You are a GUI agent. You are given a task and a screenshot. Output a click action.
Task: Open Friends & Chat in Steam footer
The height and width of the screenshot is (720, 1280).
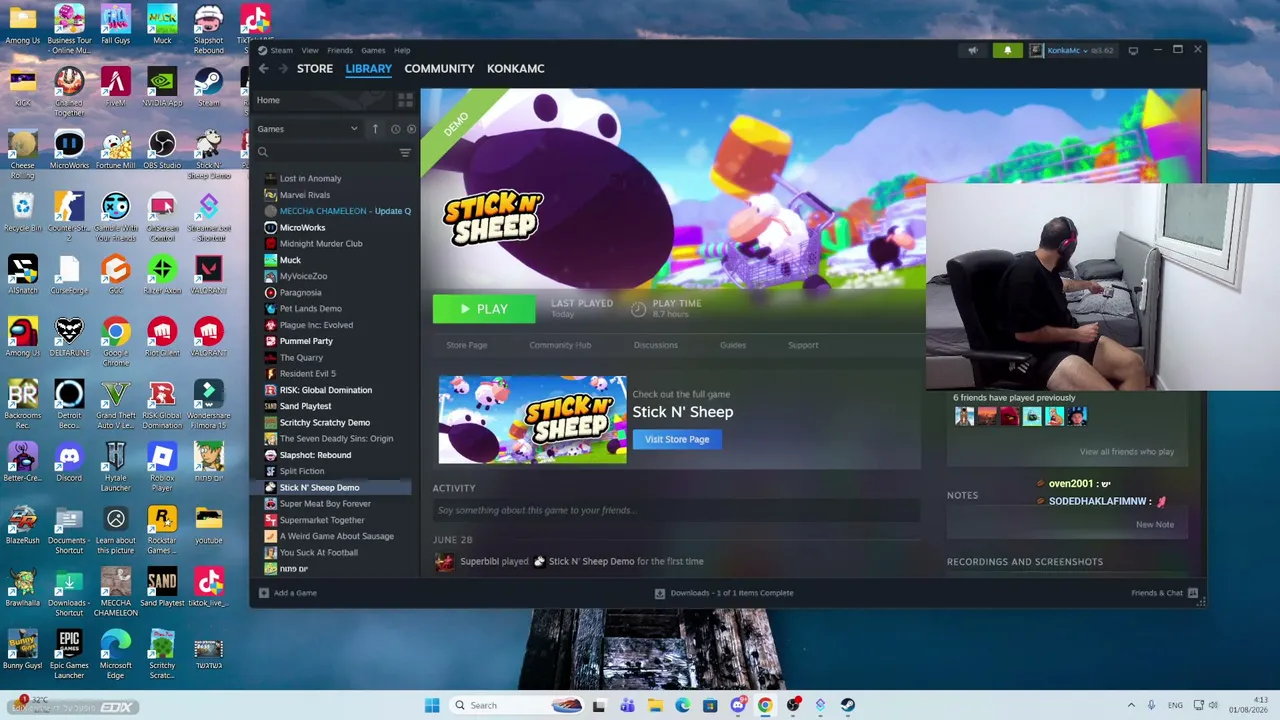click(1164, 593)
